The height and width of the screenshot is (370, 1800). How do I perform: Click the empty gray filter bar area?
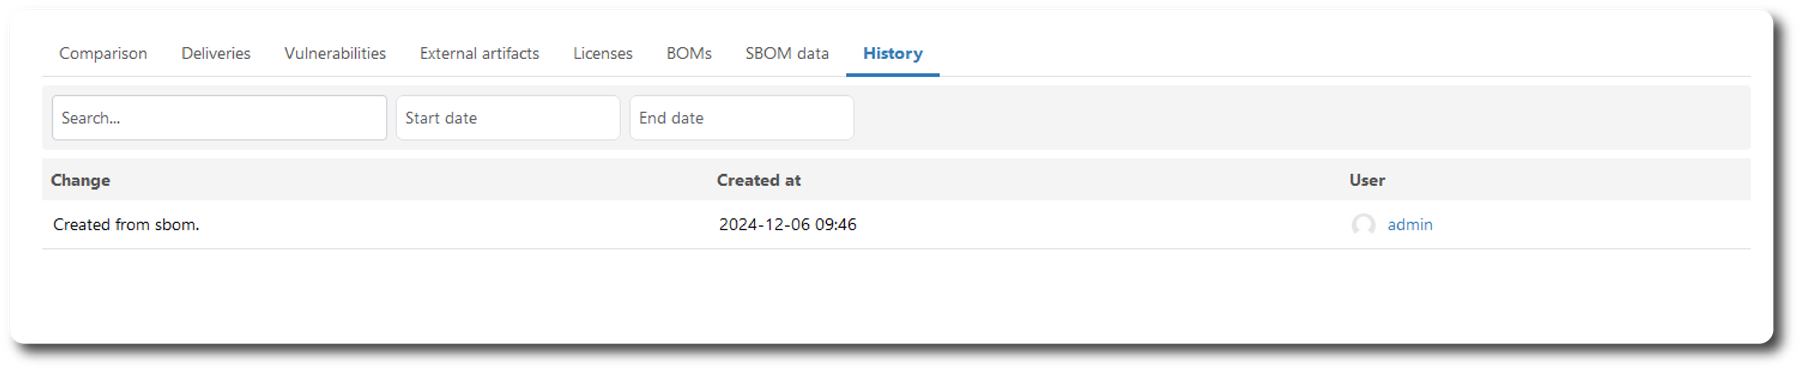[x=1300, y=118]
